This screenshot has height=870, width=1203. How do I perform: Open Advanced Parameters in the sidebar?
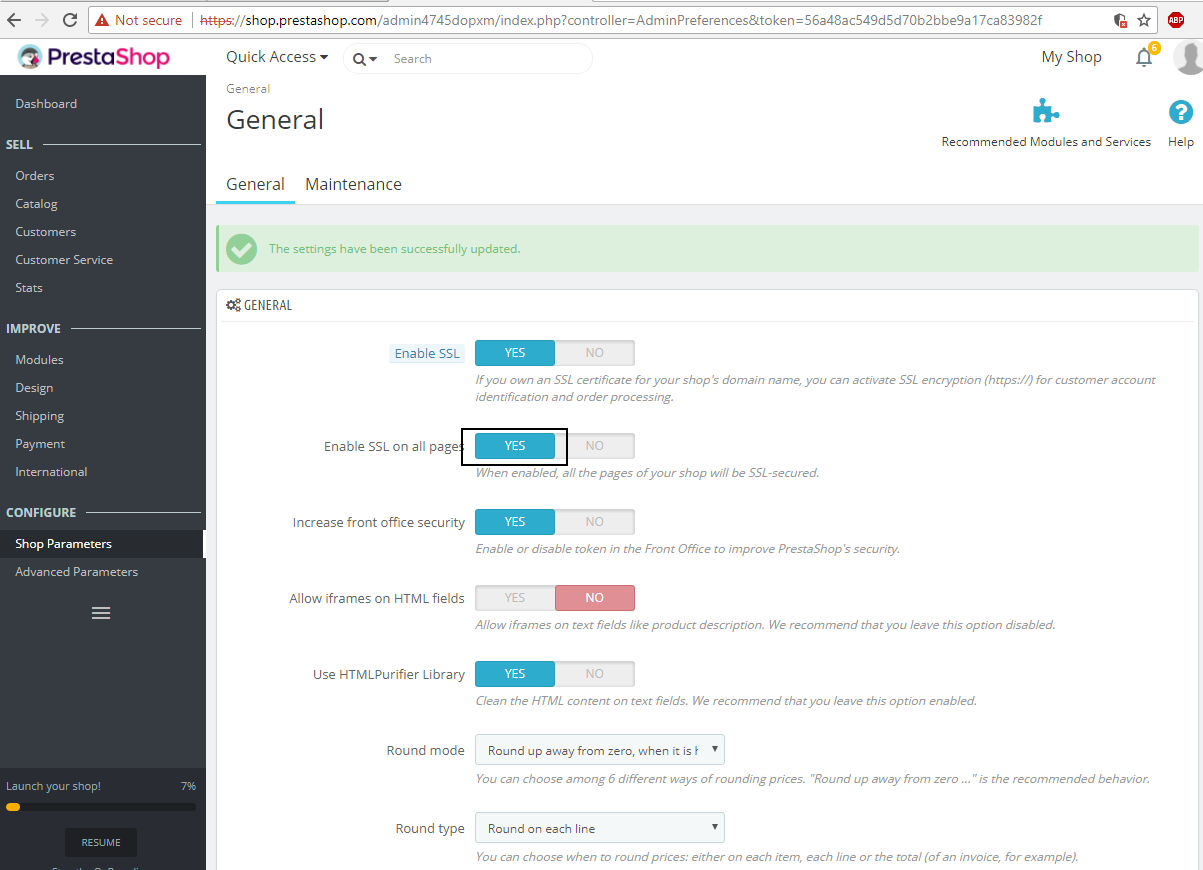[x=76, y=572]
